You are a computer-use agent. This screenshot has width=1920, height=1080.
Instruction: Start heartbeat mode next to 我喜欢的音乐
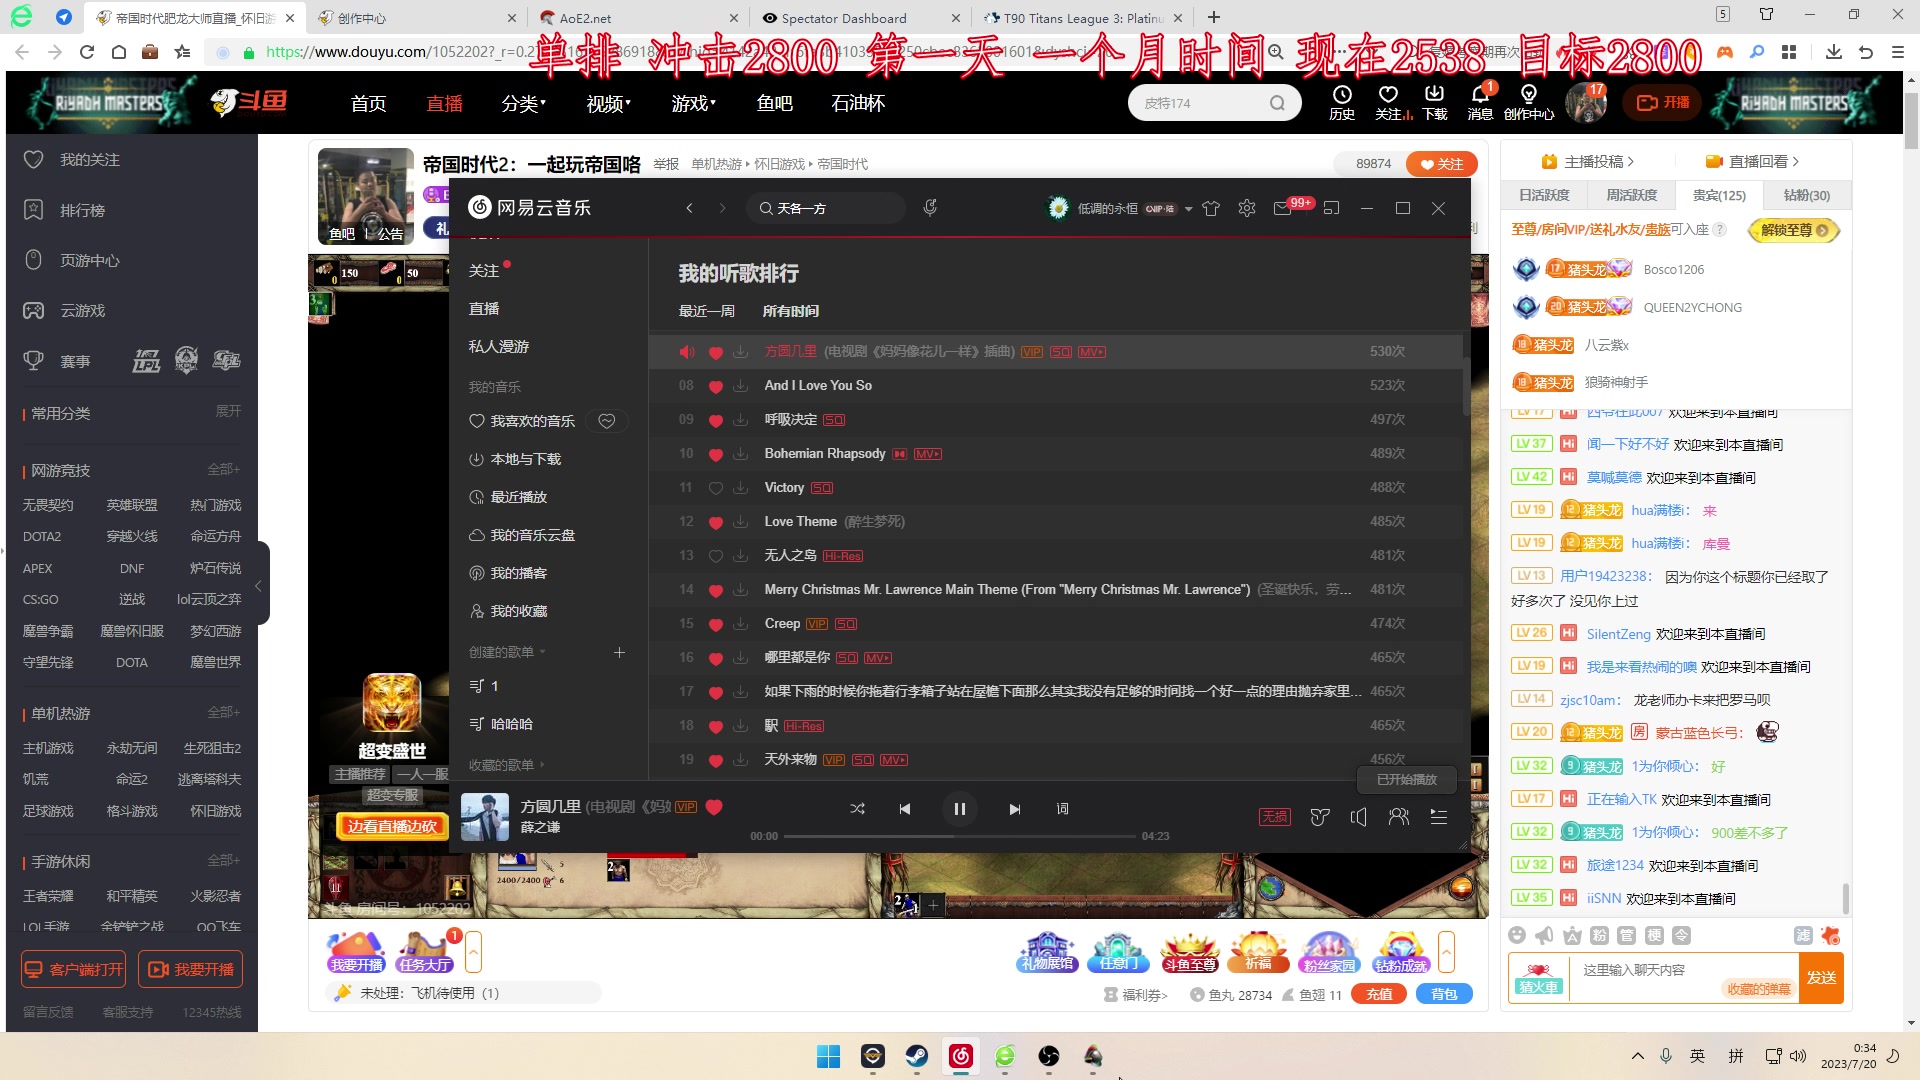(606, 421)
